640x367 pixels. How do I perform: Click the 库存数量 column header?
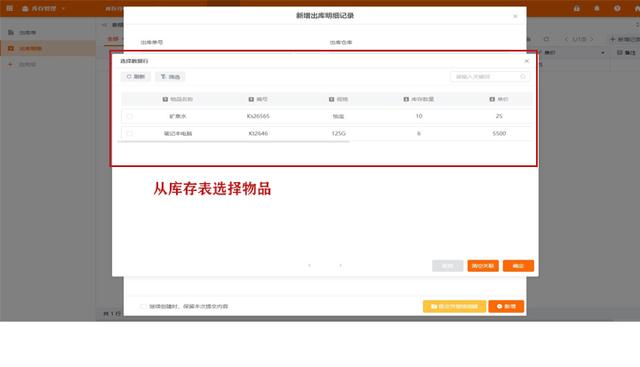click(x=418, y=99)
